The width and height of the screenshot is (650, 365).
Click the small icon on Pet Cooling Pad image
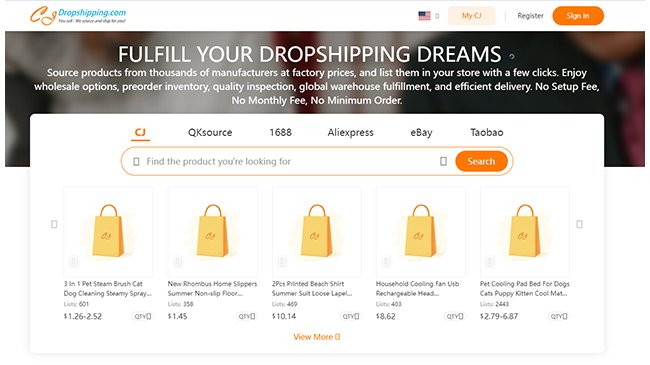(x=490, y=261)
